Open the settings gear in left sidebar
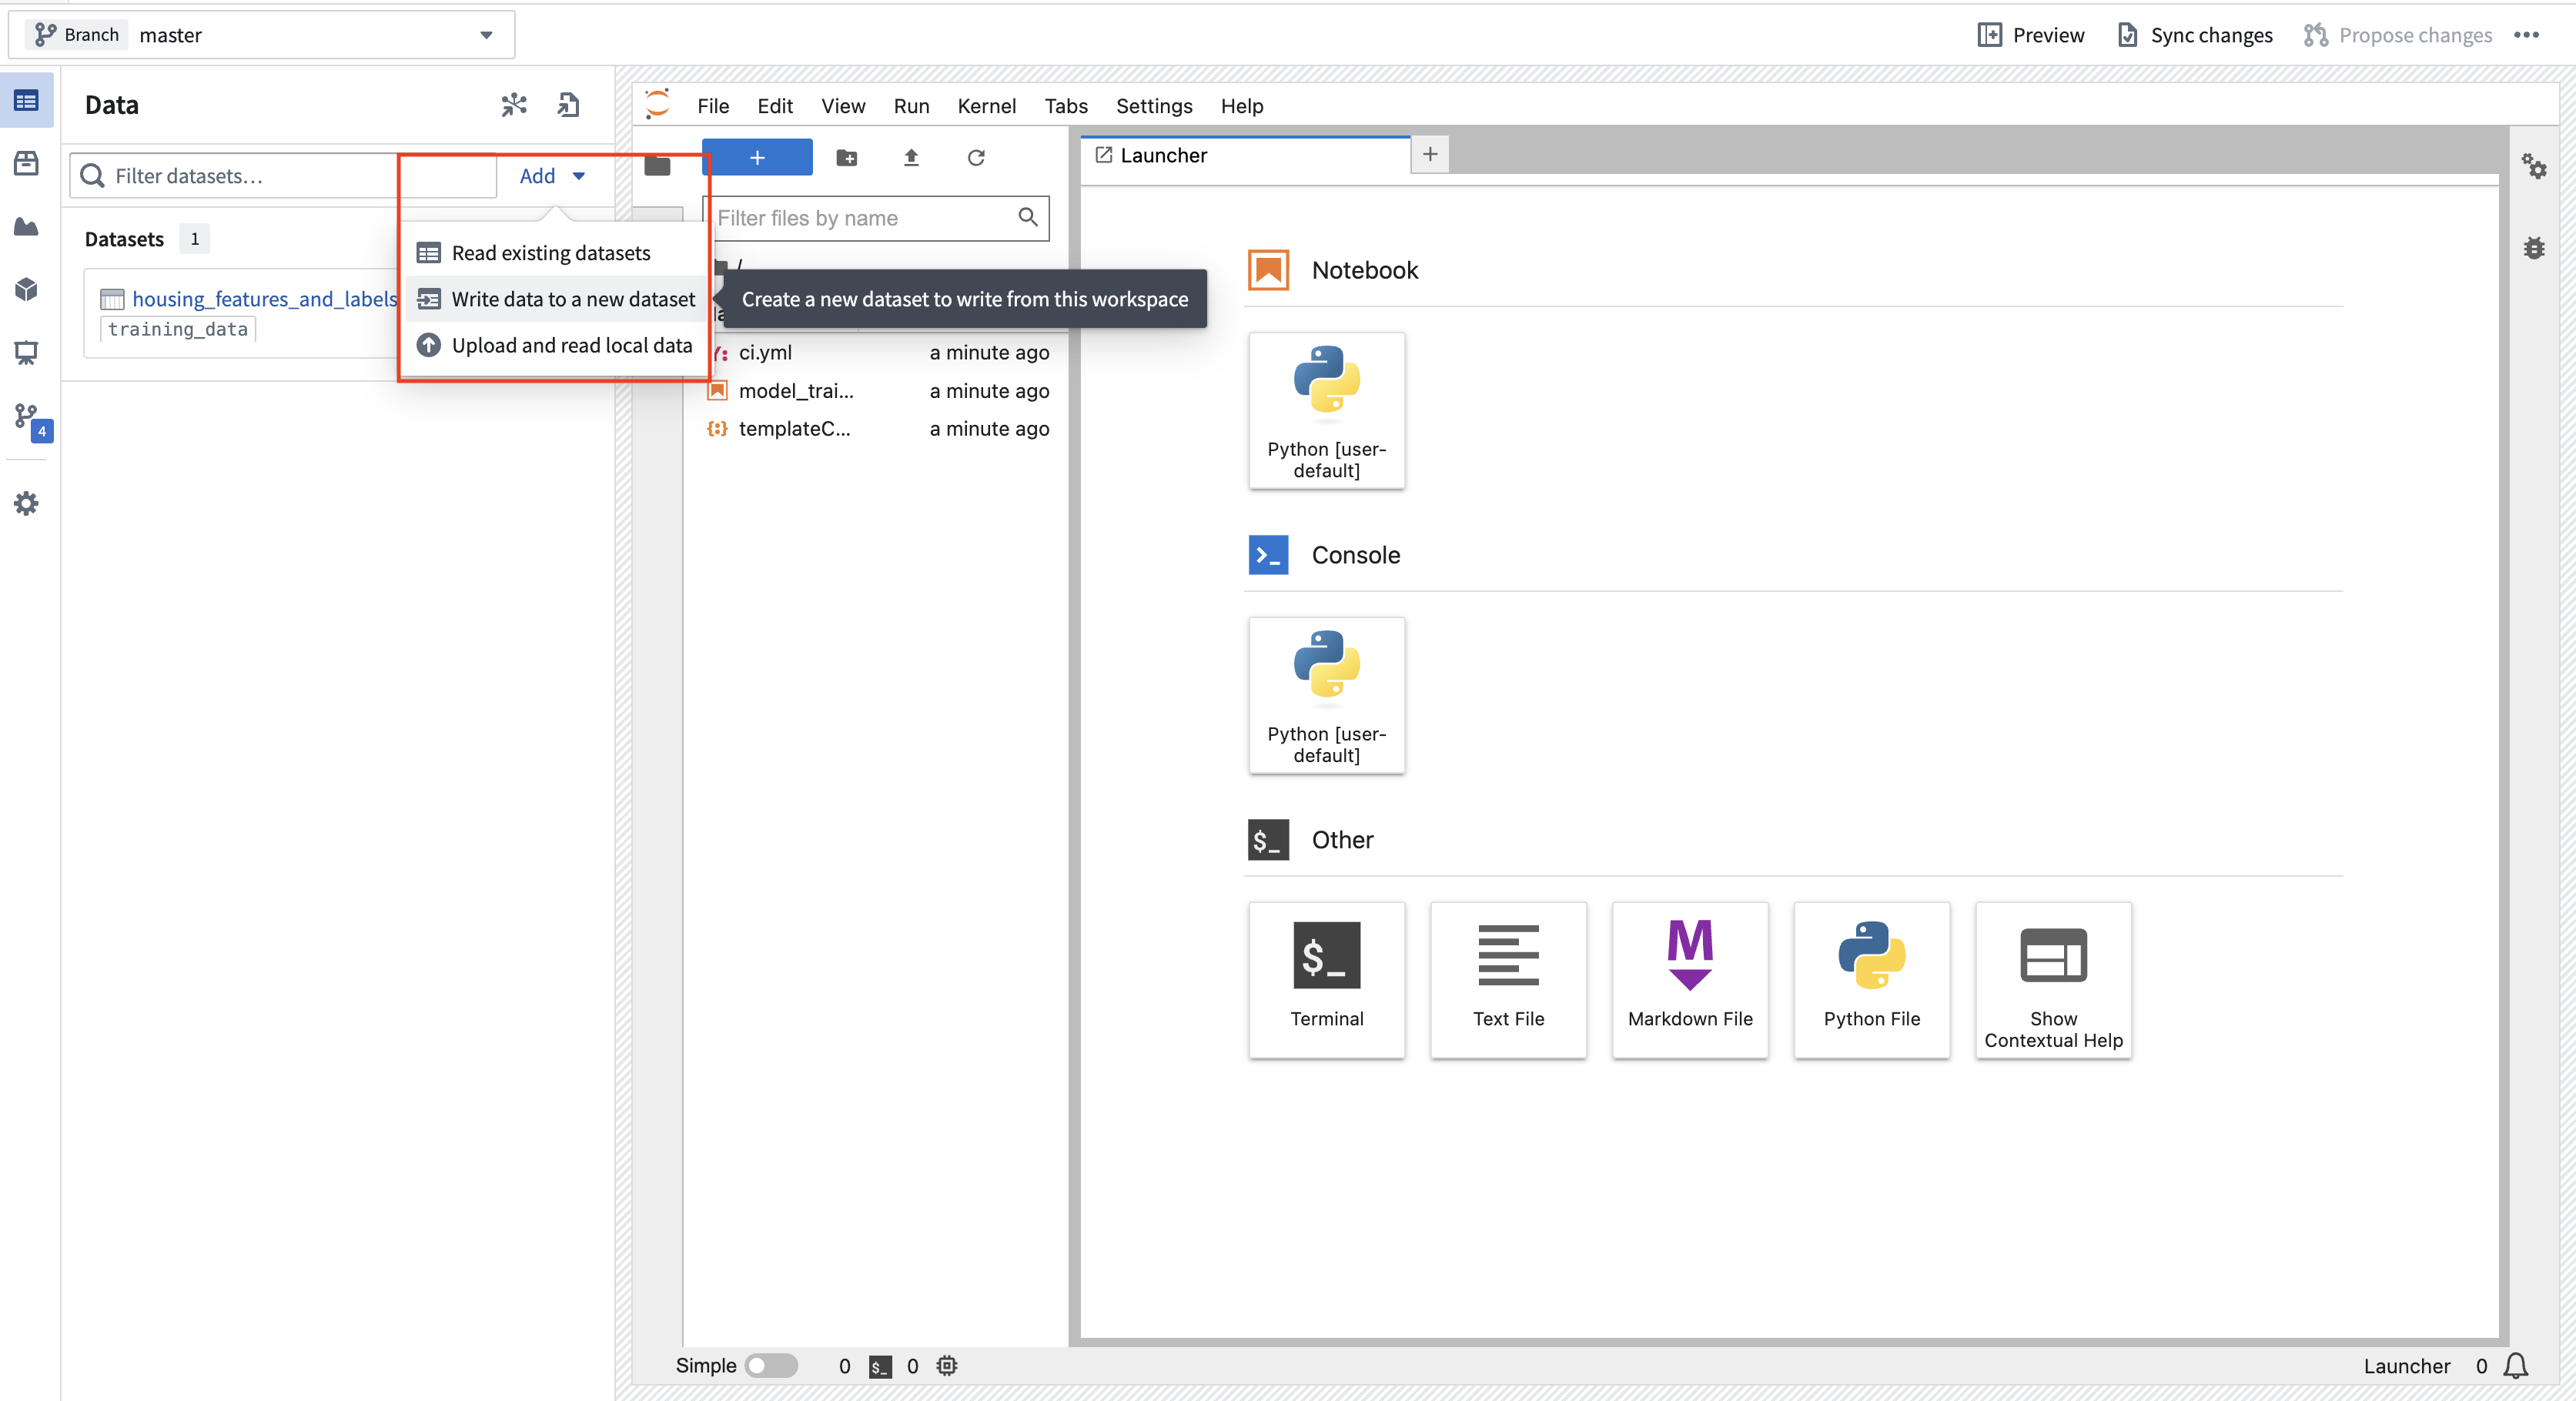The height and width of the screenshot is (1401, 2576). (x=27, y=503)
